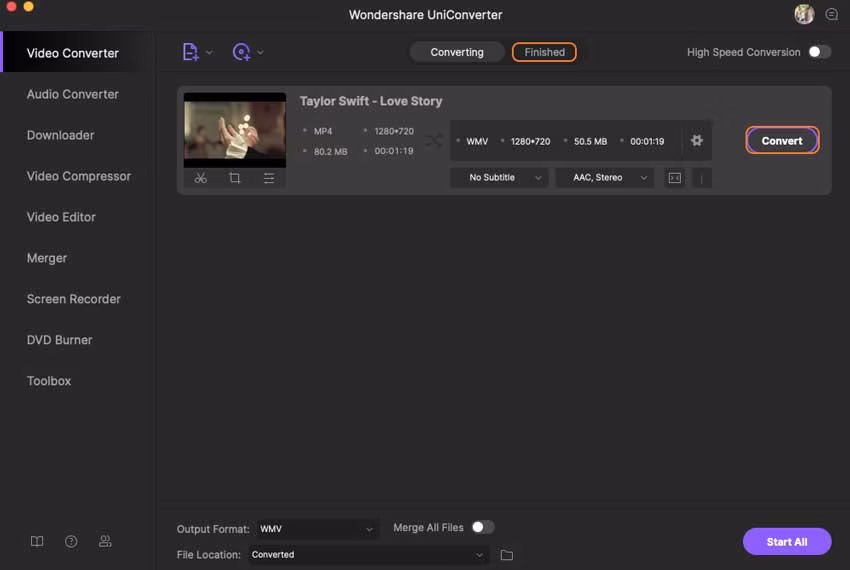Image resolution: width=850 pixels, height=570 pixels.
Task: Click the scissors trim icon
Action: (201, 178)
